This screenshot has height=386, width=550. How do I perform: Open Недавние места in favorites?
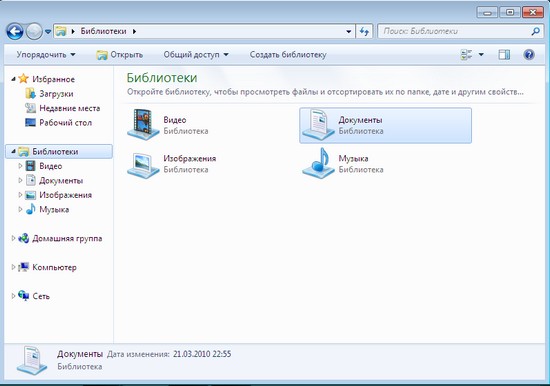pyautogui.click(x=69, y=108)
